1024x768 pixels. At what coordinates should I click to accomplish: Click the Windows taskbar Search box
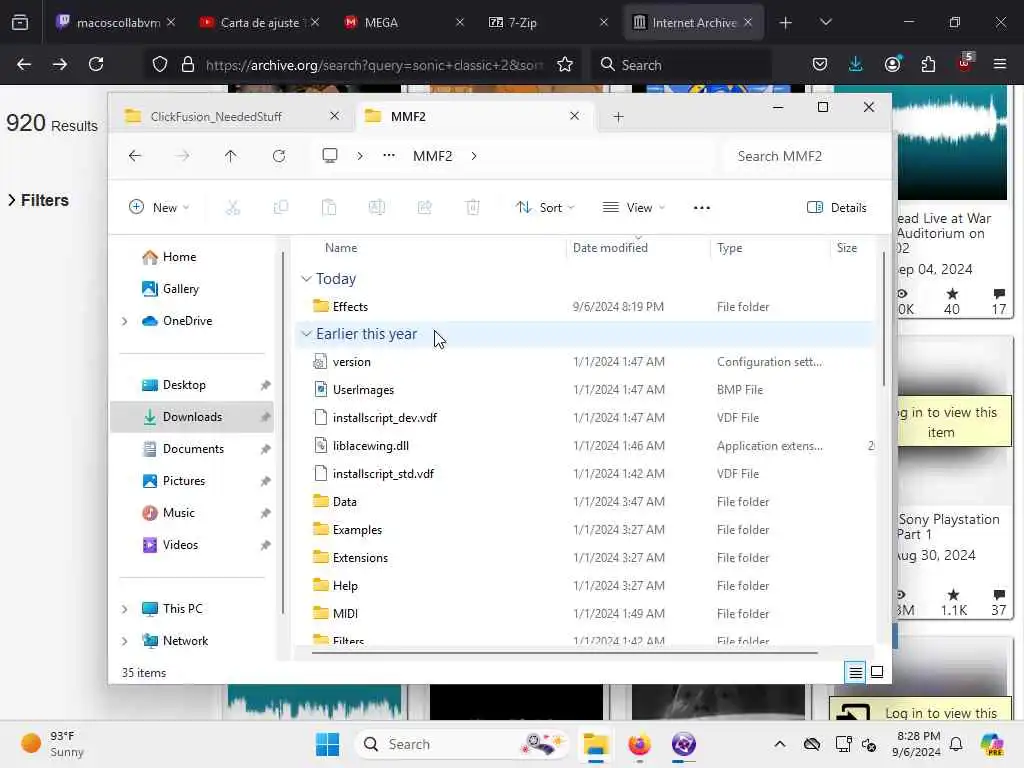[460, 744]
